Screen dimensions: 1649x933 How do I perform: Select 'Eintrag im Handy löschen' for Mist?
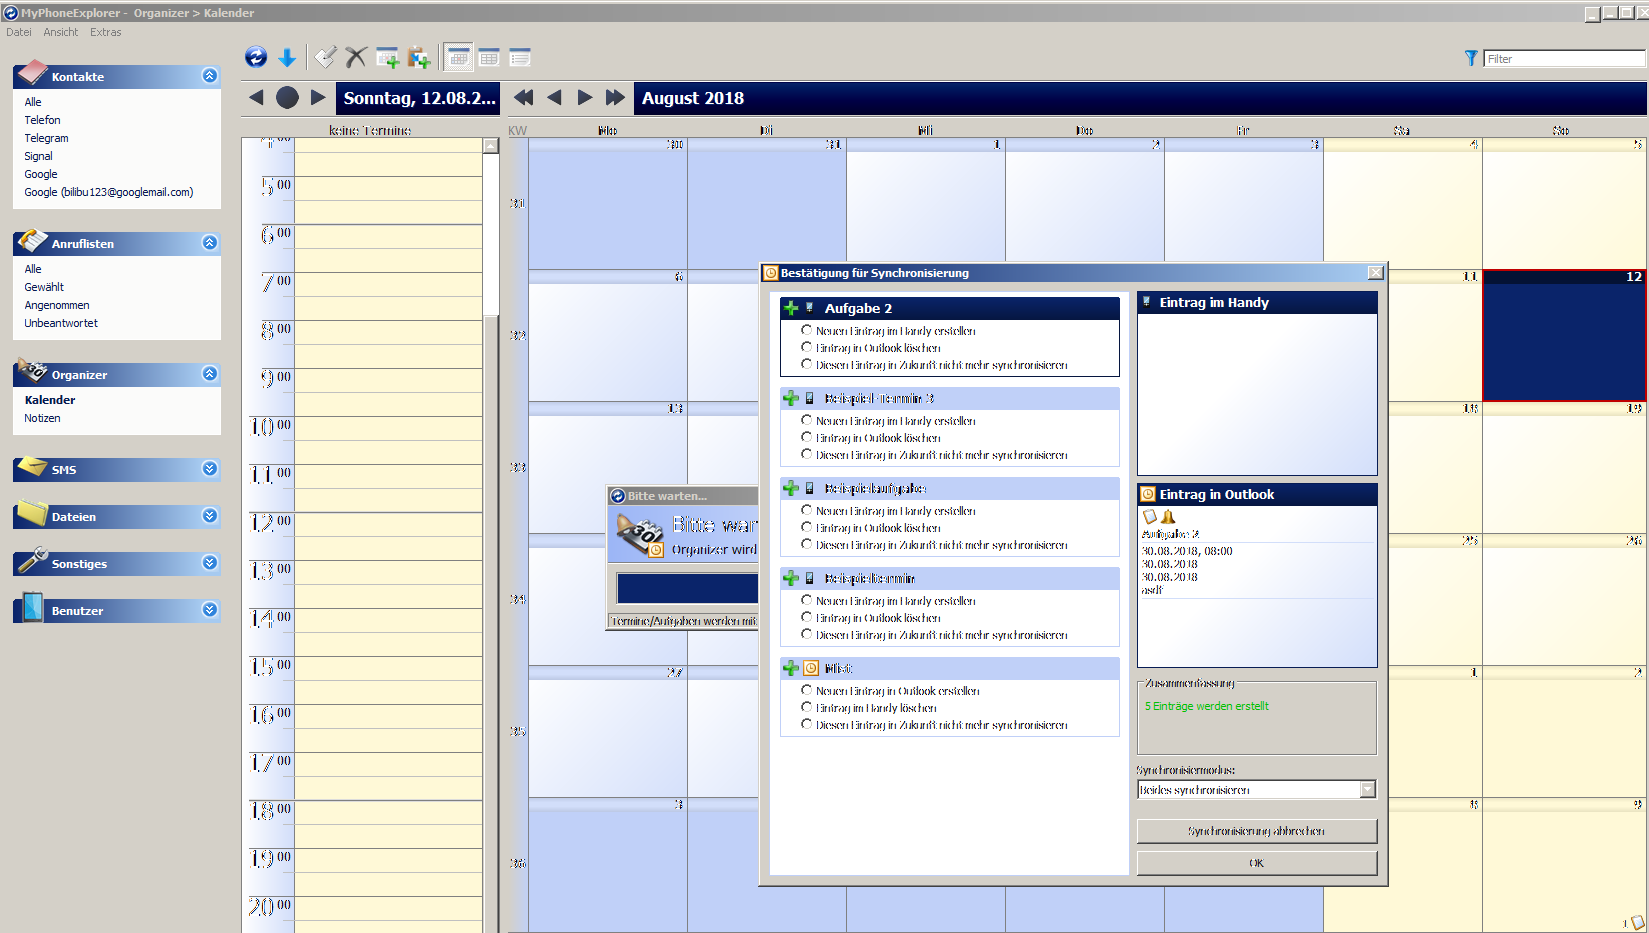(806, 707)
